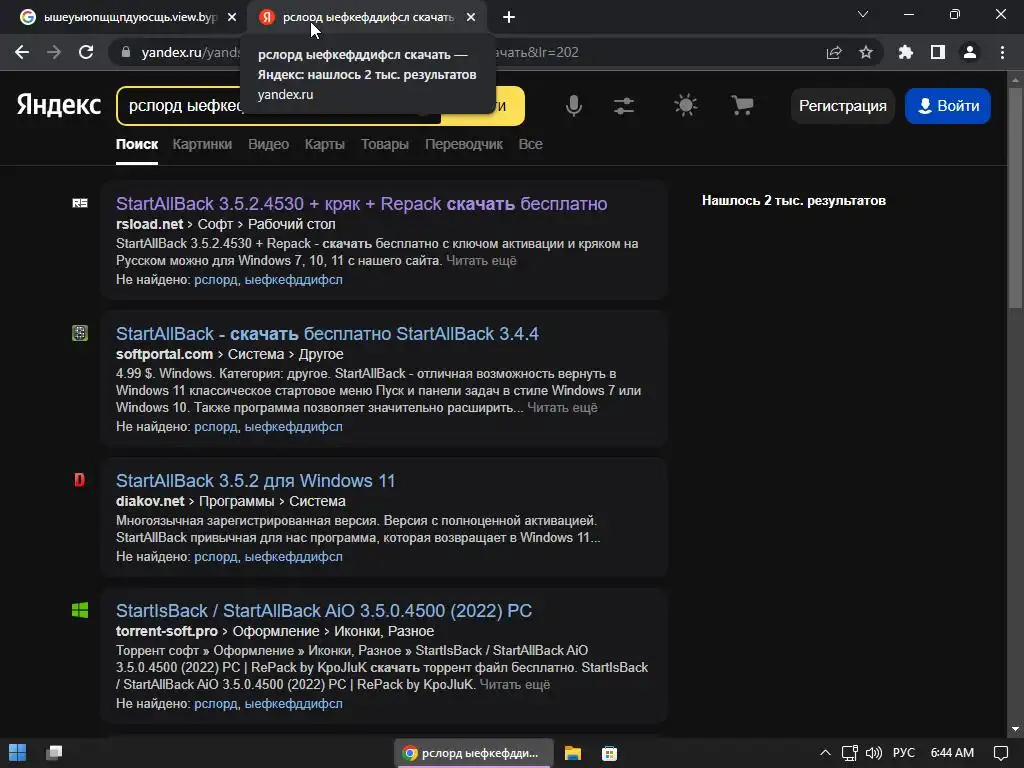Image resolution: width=1024 pixels, height=768 pixels.
Task: Open File Explorer from taskbar
Action: point(573,753)
